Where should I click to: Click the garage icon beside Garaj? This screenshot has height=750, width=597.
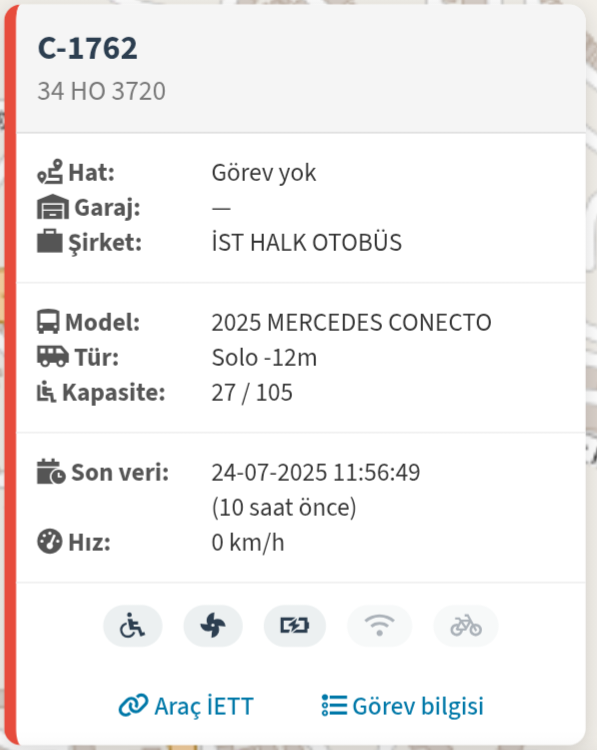click(x=53, y=207)
